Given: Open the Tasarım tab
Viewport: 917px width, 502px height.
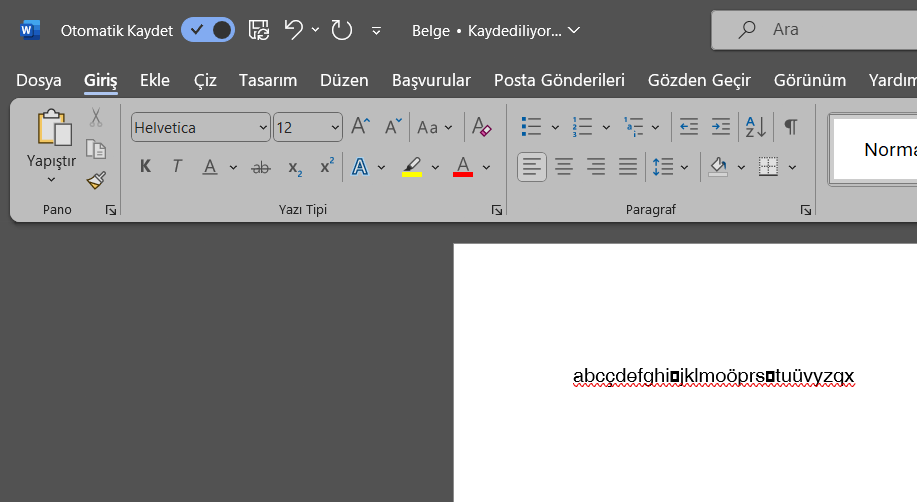Looking at the screenshot, I should (268, 80).
